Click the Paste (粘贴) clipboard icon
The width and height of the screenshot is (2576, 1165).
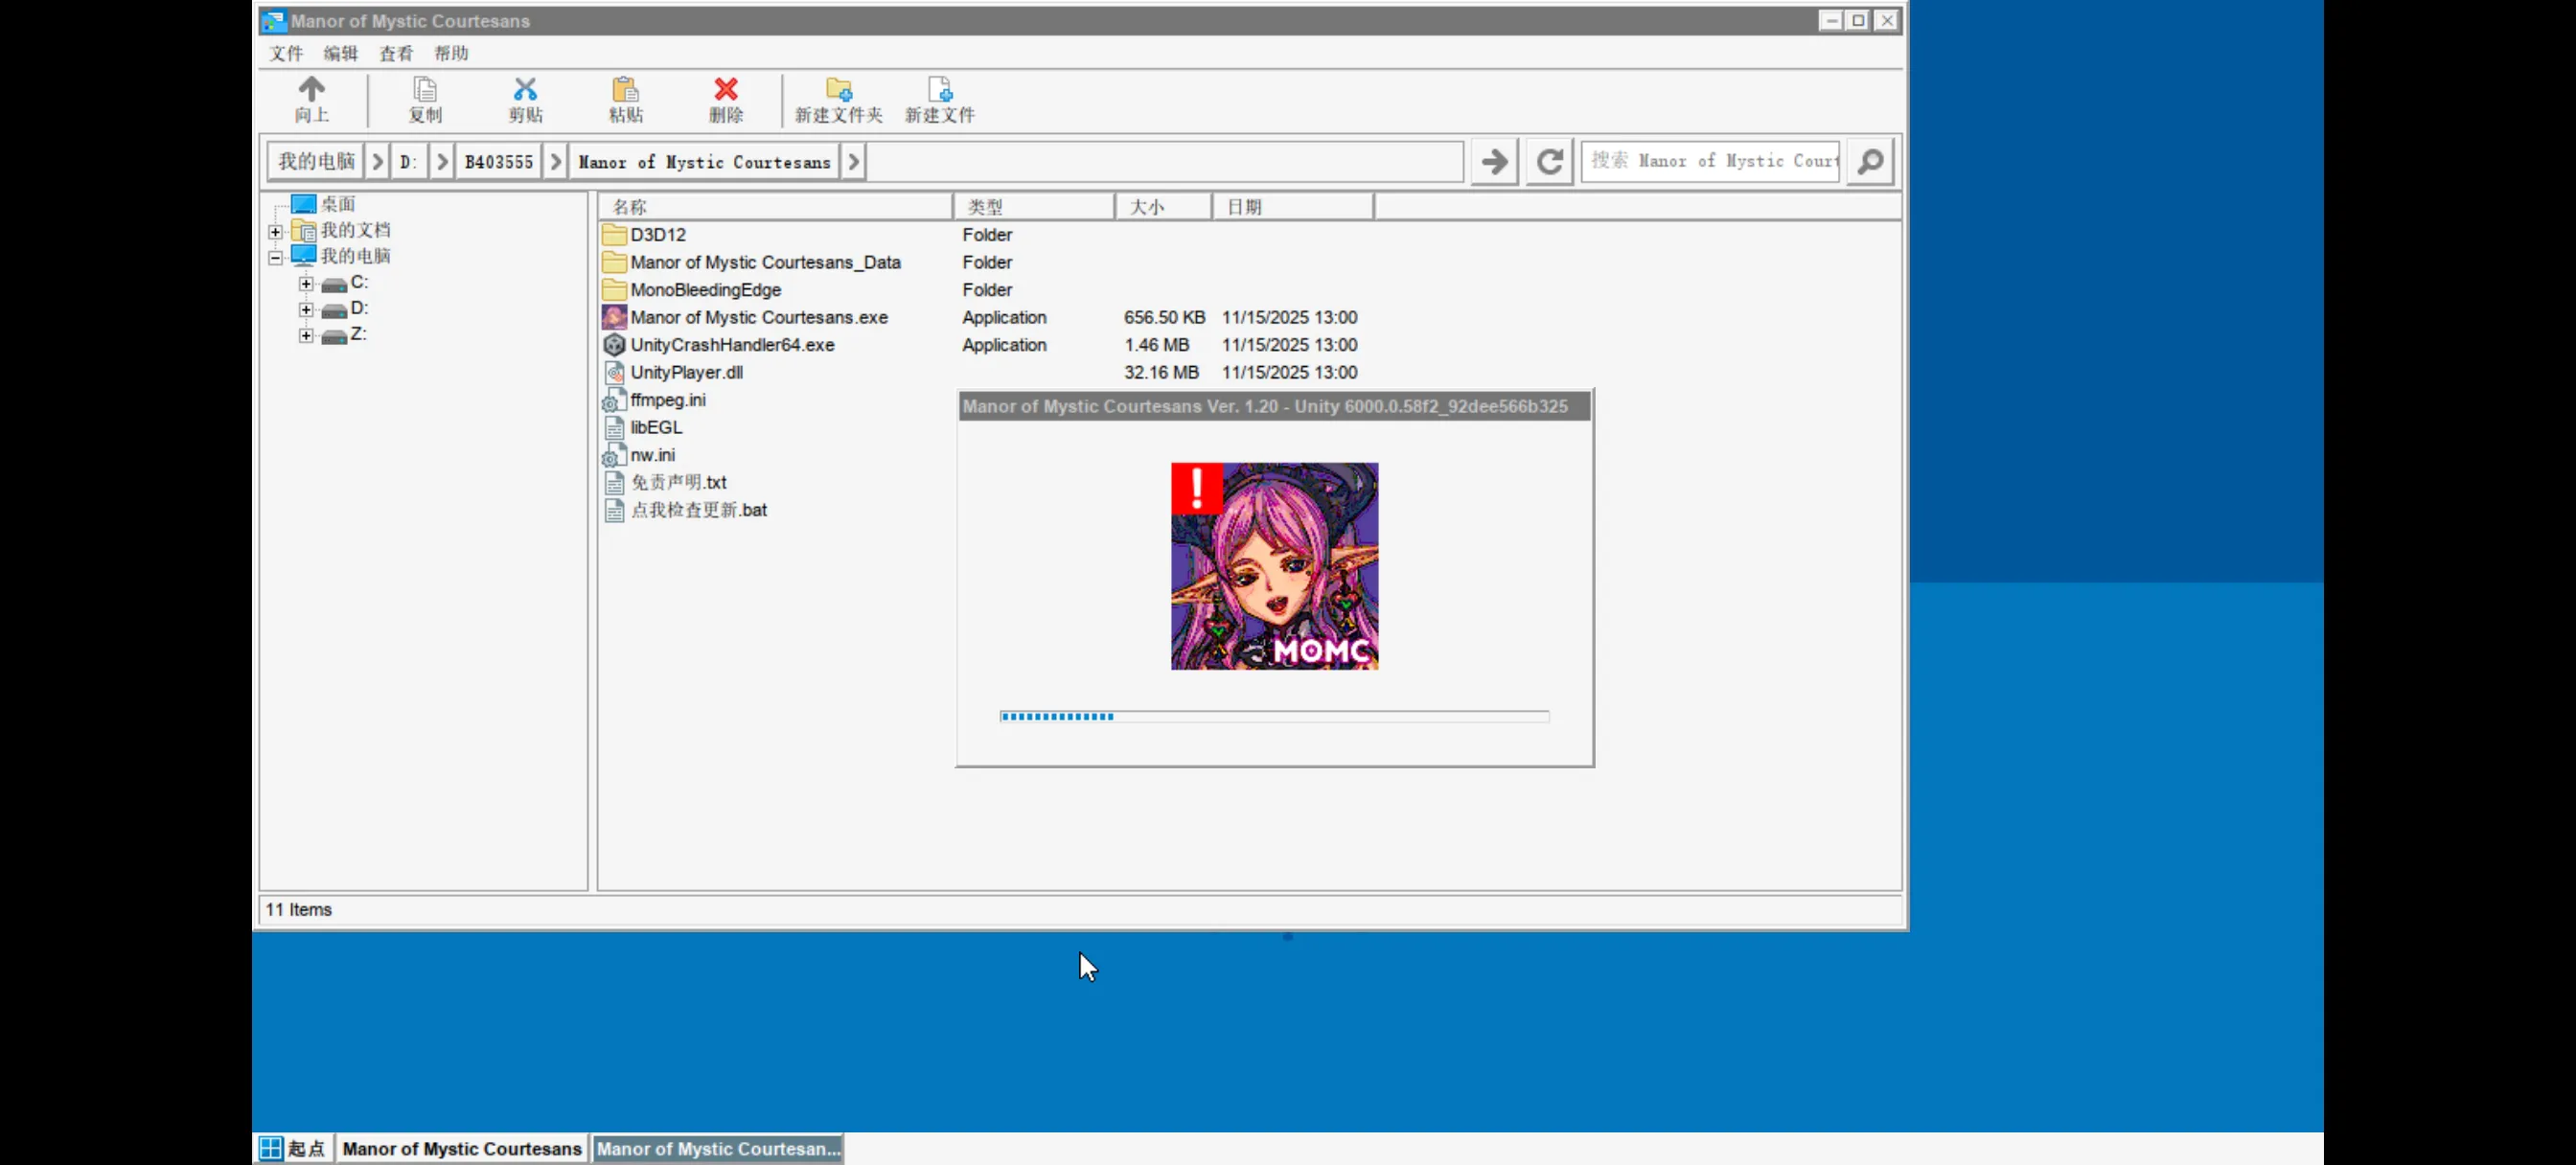pos(625,90)
